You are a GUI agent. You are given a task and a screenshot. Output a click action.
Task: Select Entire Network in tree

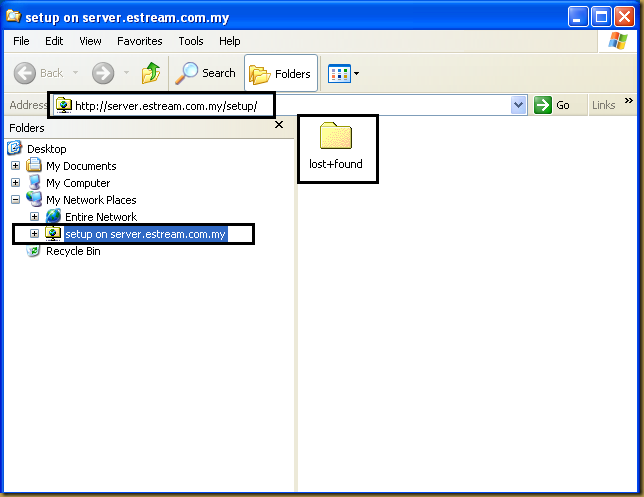tap(101, 217)
